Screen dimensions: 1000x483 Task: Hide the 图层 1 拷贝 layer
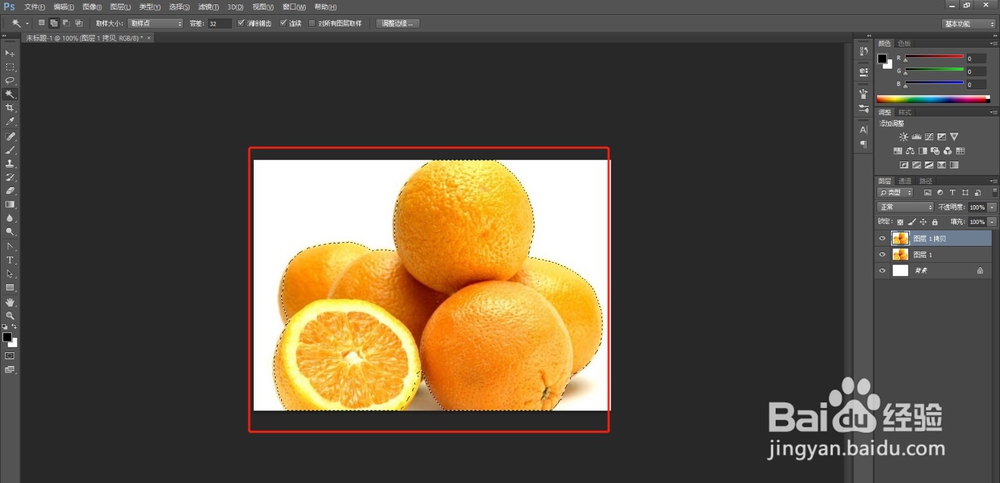[x=882, y=239]
